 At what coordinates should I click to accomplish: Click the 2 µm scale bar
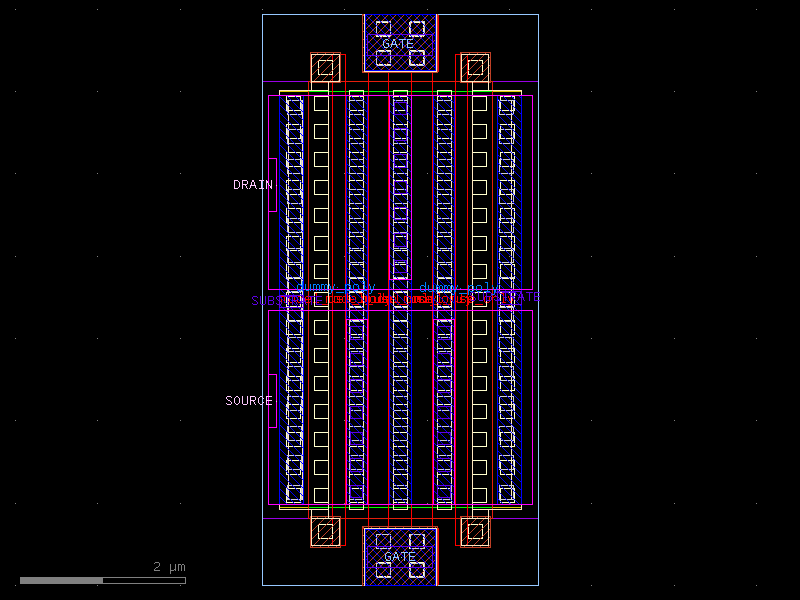click(x=65, y=578)
